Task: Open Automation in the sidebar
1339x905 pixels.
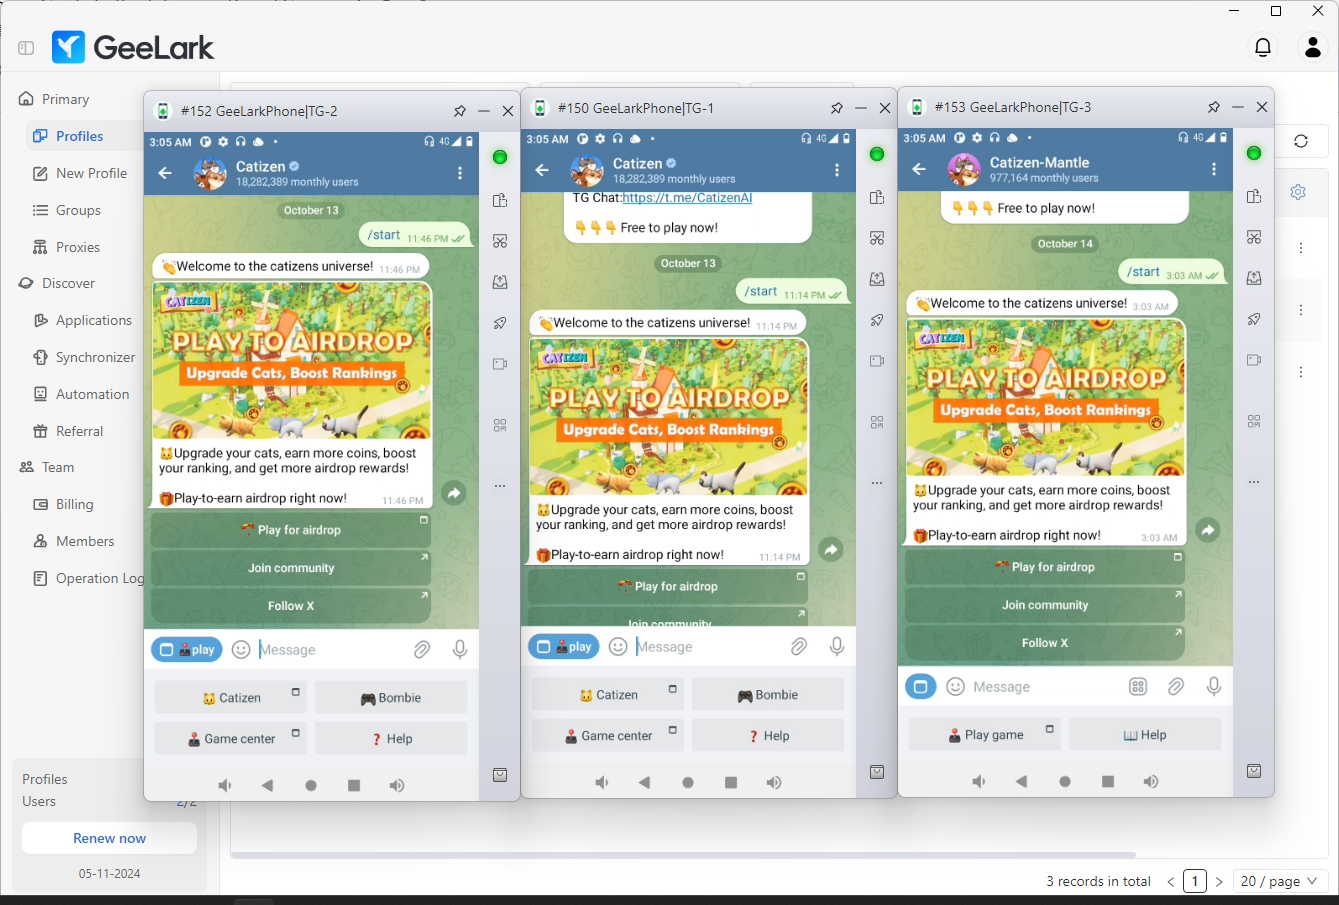Action: point(92,394)
